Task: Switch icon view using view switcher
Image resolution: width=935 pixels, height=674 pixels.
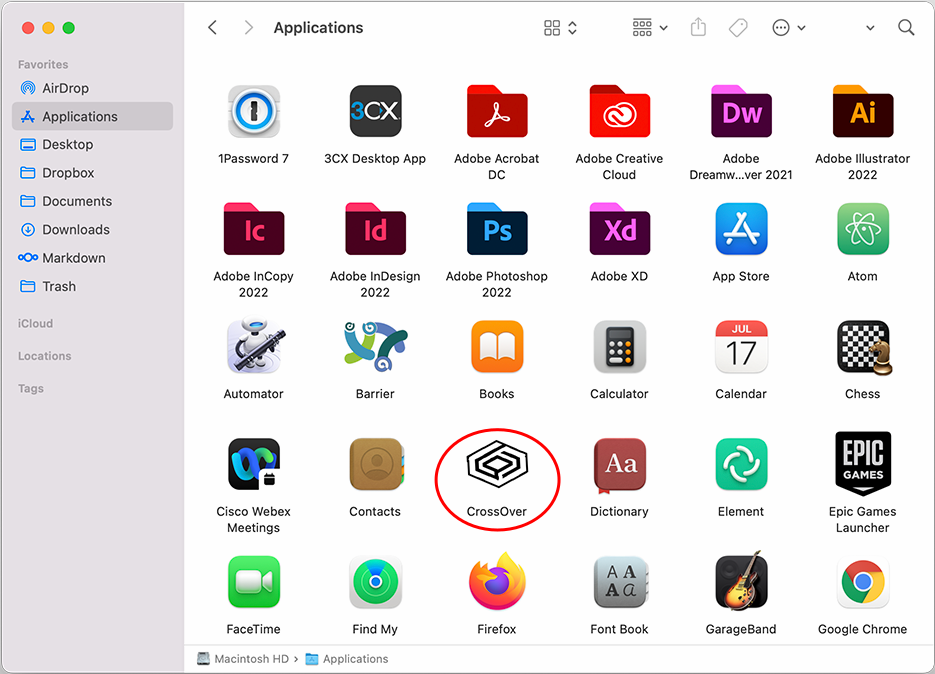Action: (560, 28)
